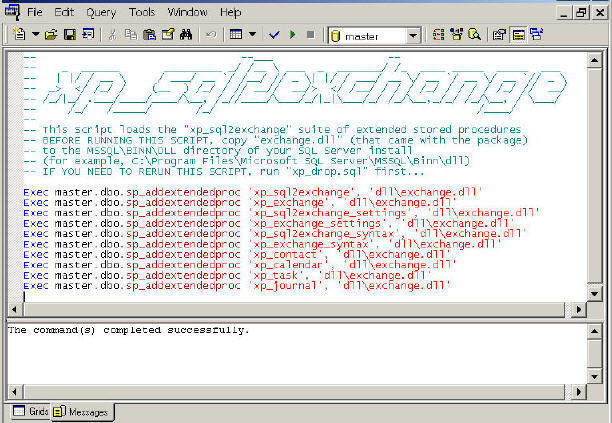Open the New Query dropdown arrow
The image size is (612, 423).
(x=36, y=35)
